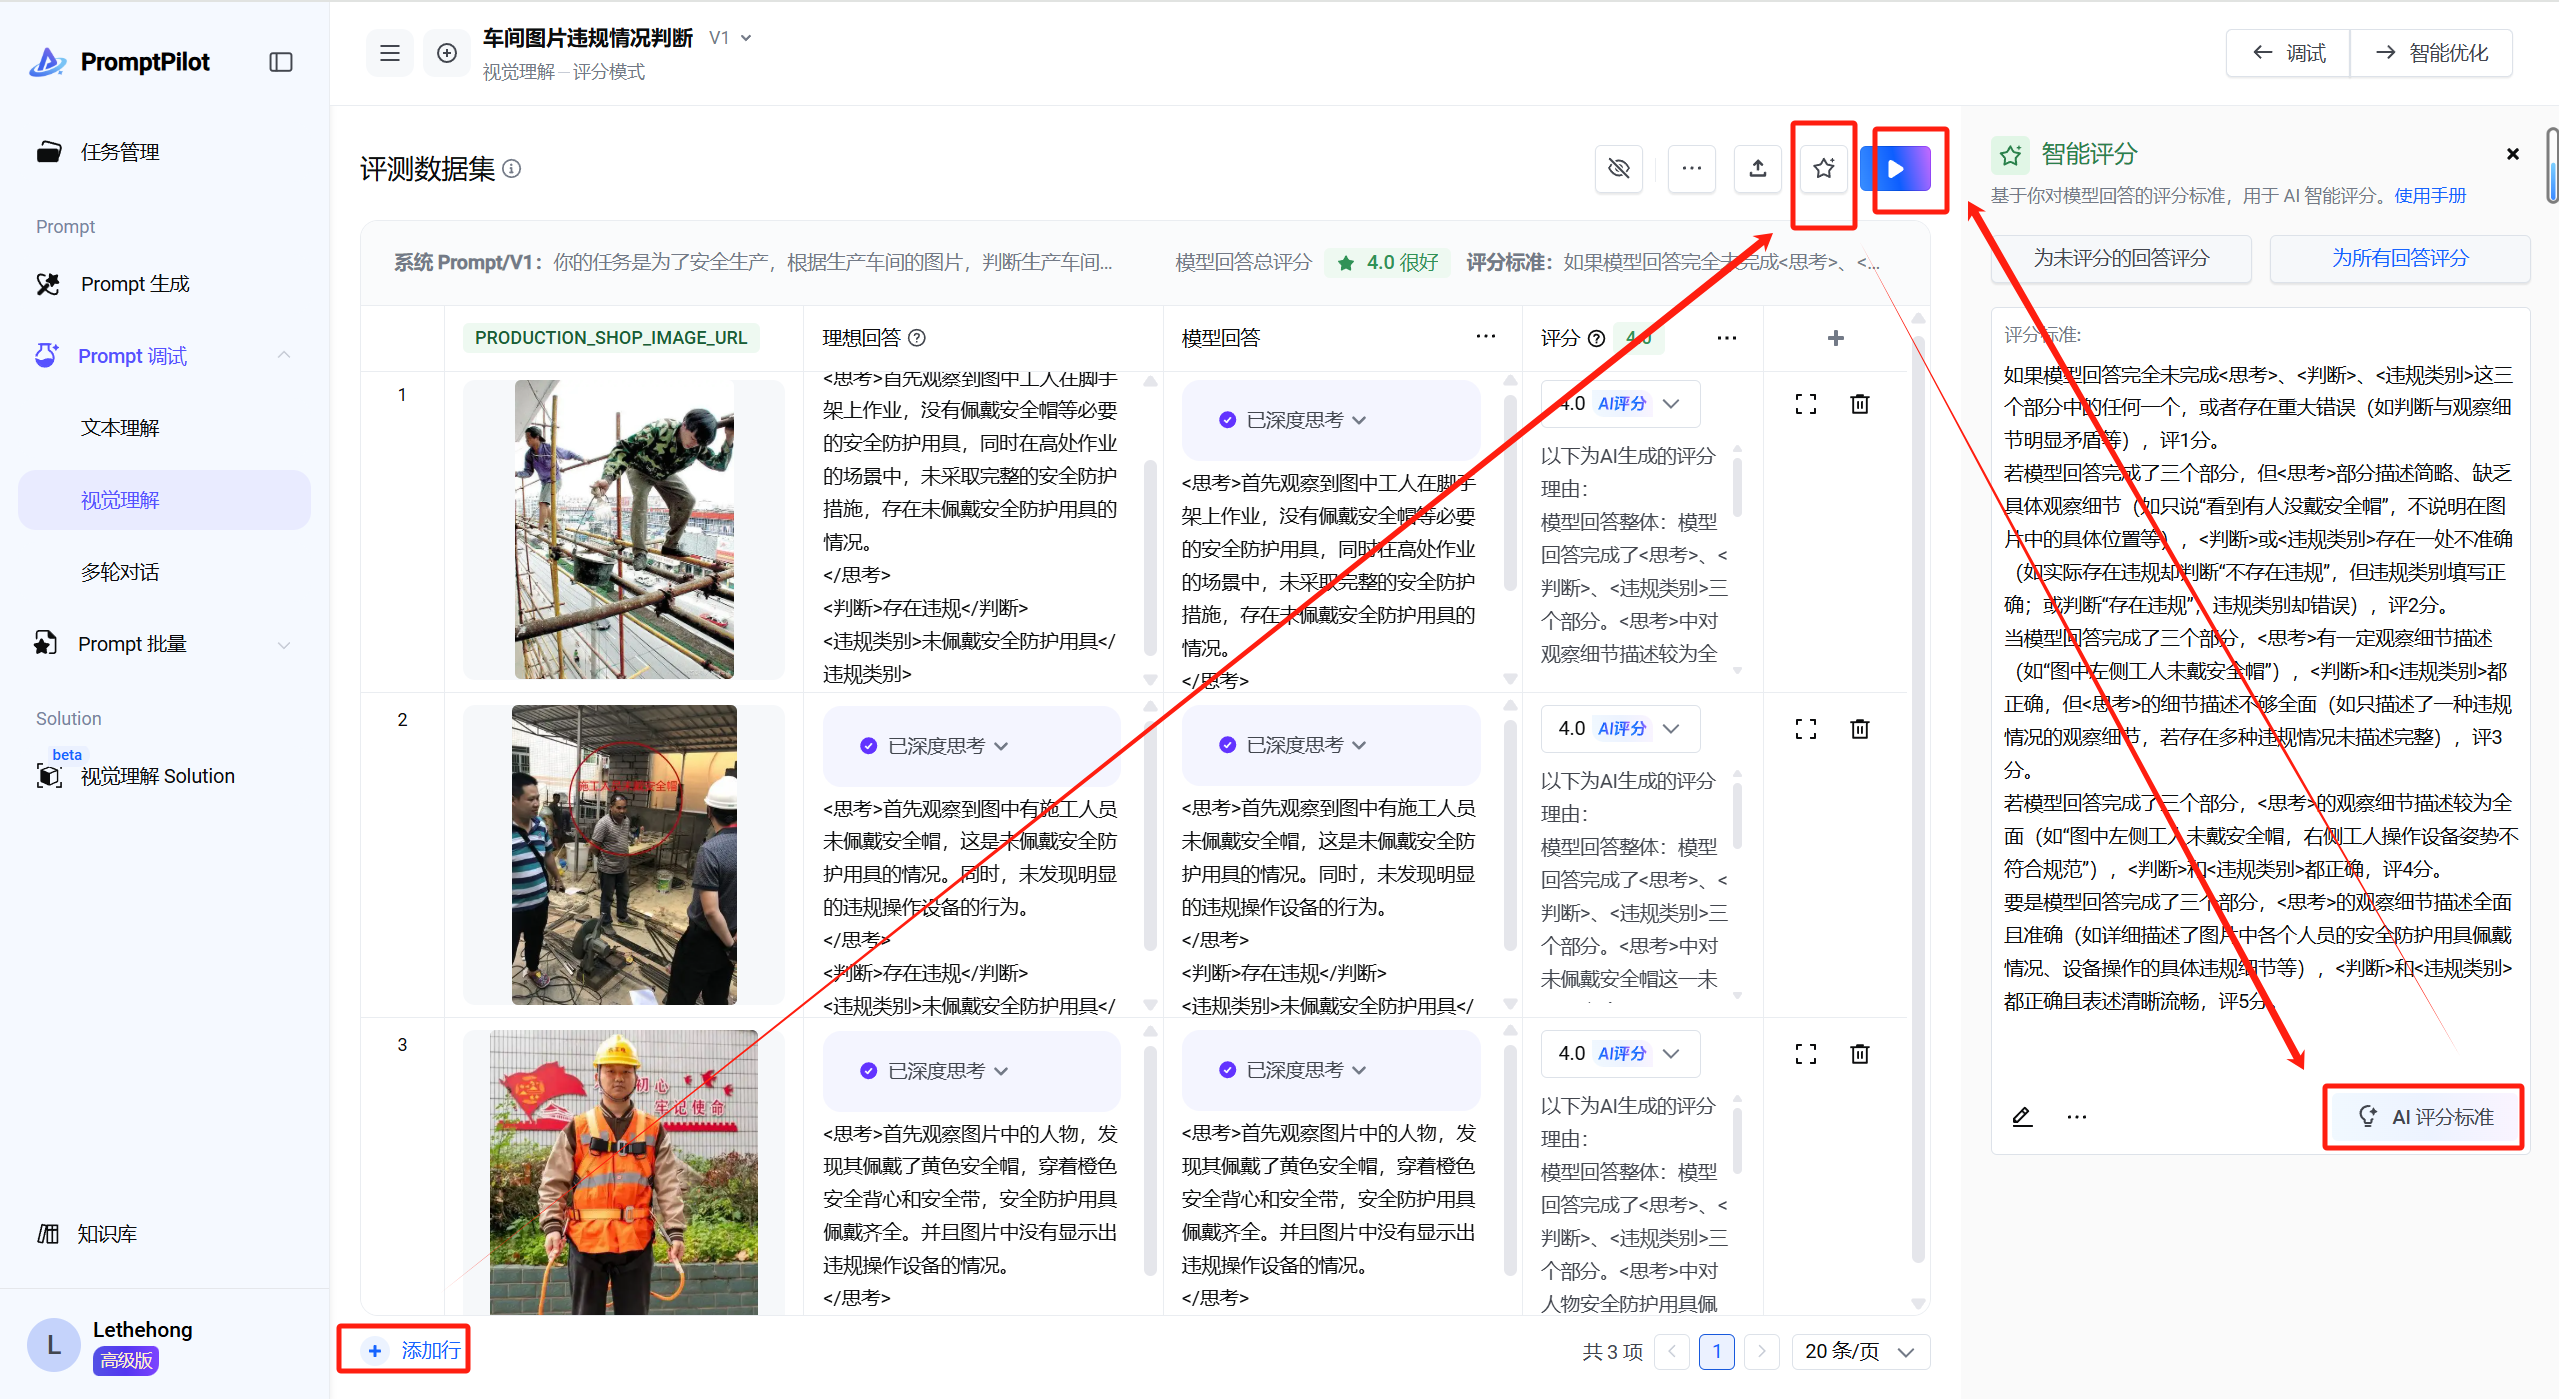The height and width of the screenshot is (1399, 2559).
Task: Open 知识库 from the sidebar
Action: tap(106, 1234)
